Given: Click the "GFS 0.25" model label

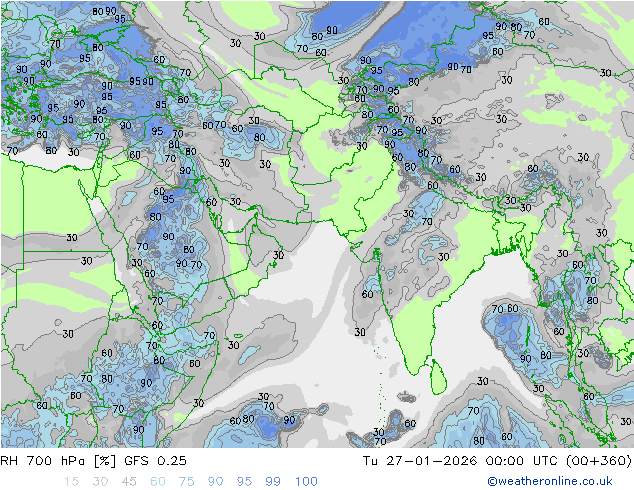Looking at the screenshot, I should pos(155,460).
